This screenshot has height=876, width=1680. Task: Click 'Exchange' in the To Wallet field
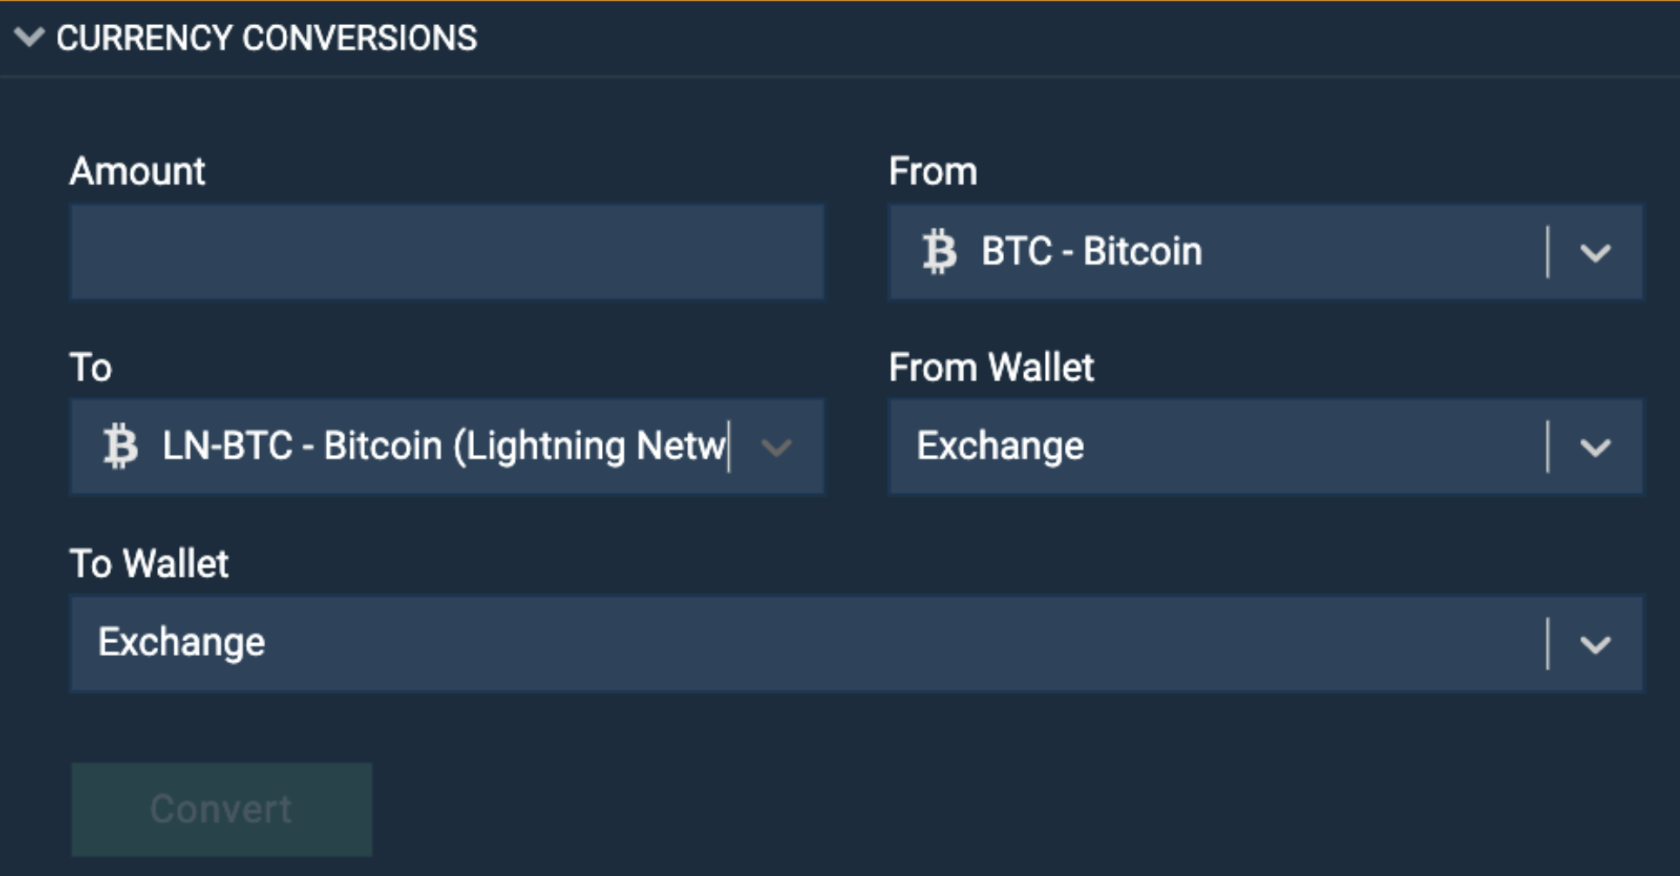tap(180, 644)
